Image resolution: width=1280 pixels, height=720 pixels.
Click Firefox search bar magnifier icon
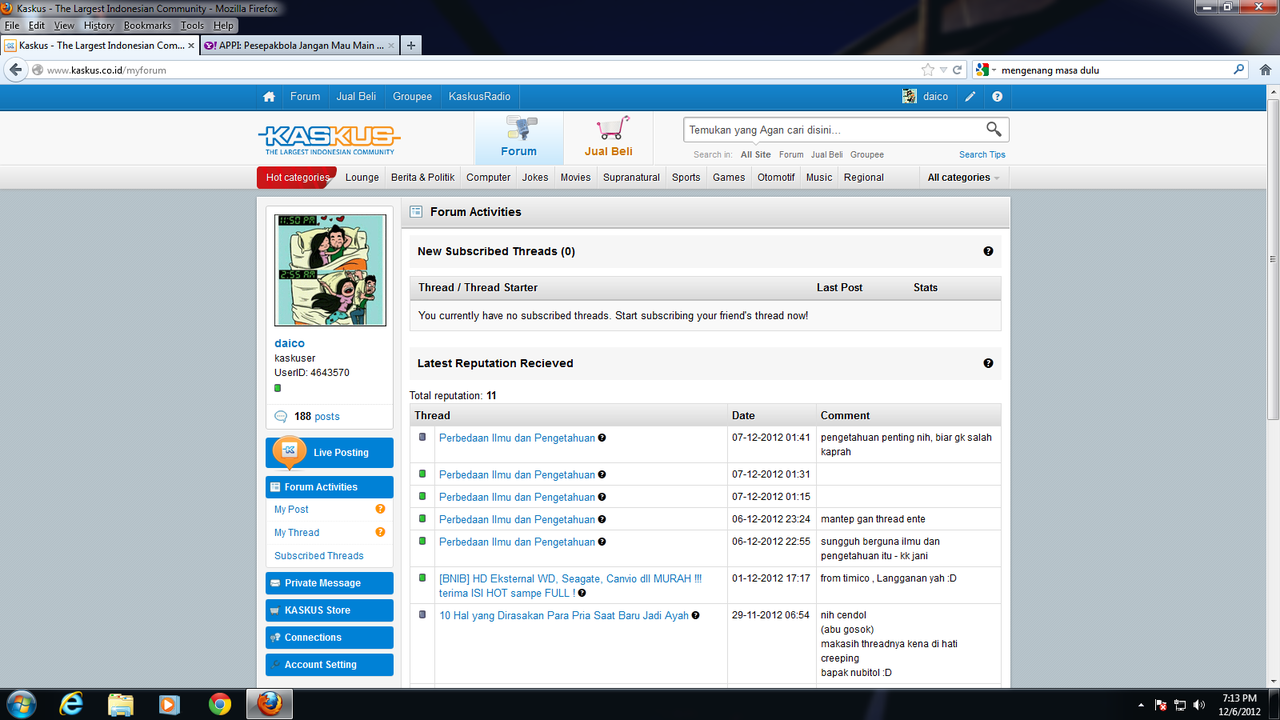pos(1240,70)
